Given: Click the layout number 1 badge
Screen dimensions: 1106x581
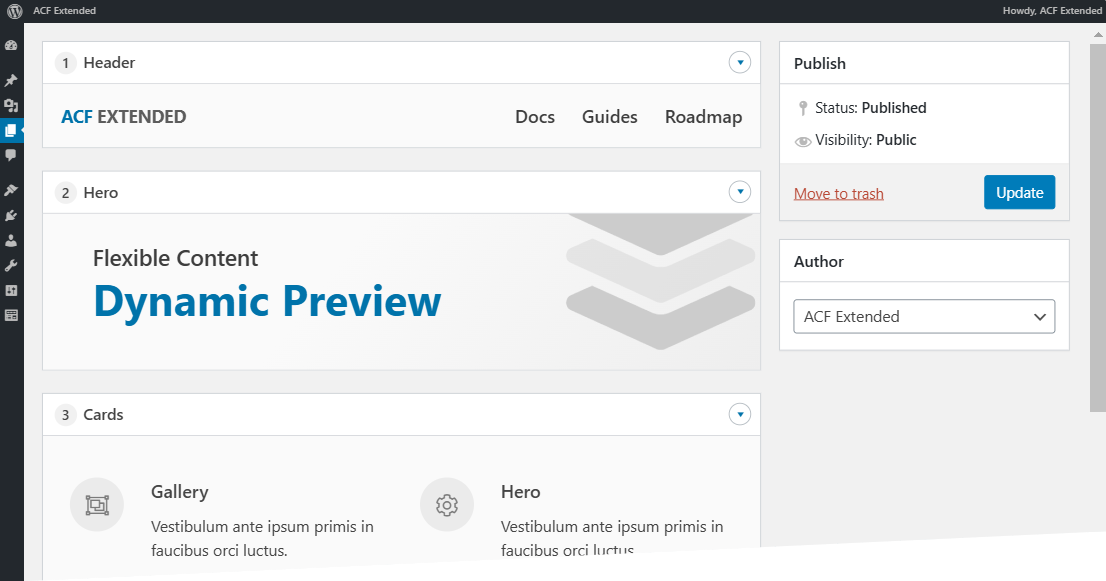Looking at the screenshot, I should [66, 63].
